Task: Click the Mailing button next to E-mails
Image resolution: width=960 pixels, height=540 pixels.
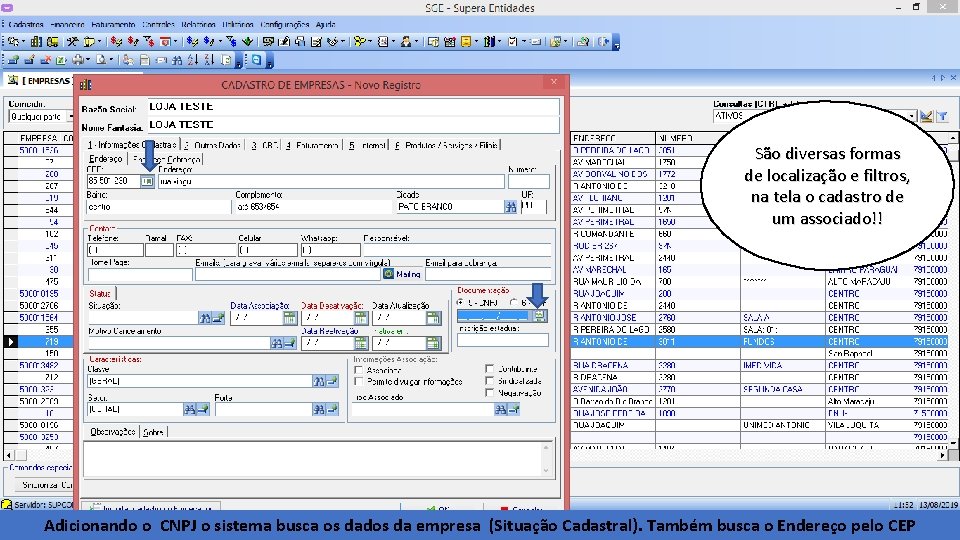Action: (x=402, y=274)
